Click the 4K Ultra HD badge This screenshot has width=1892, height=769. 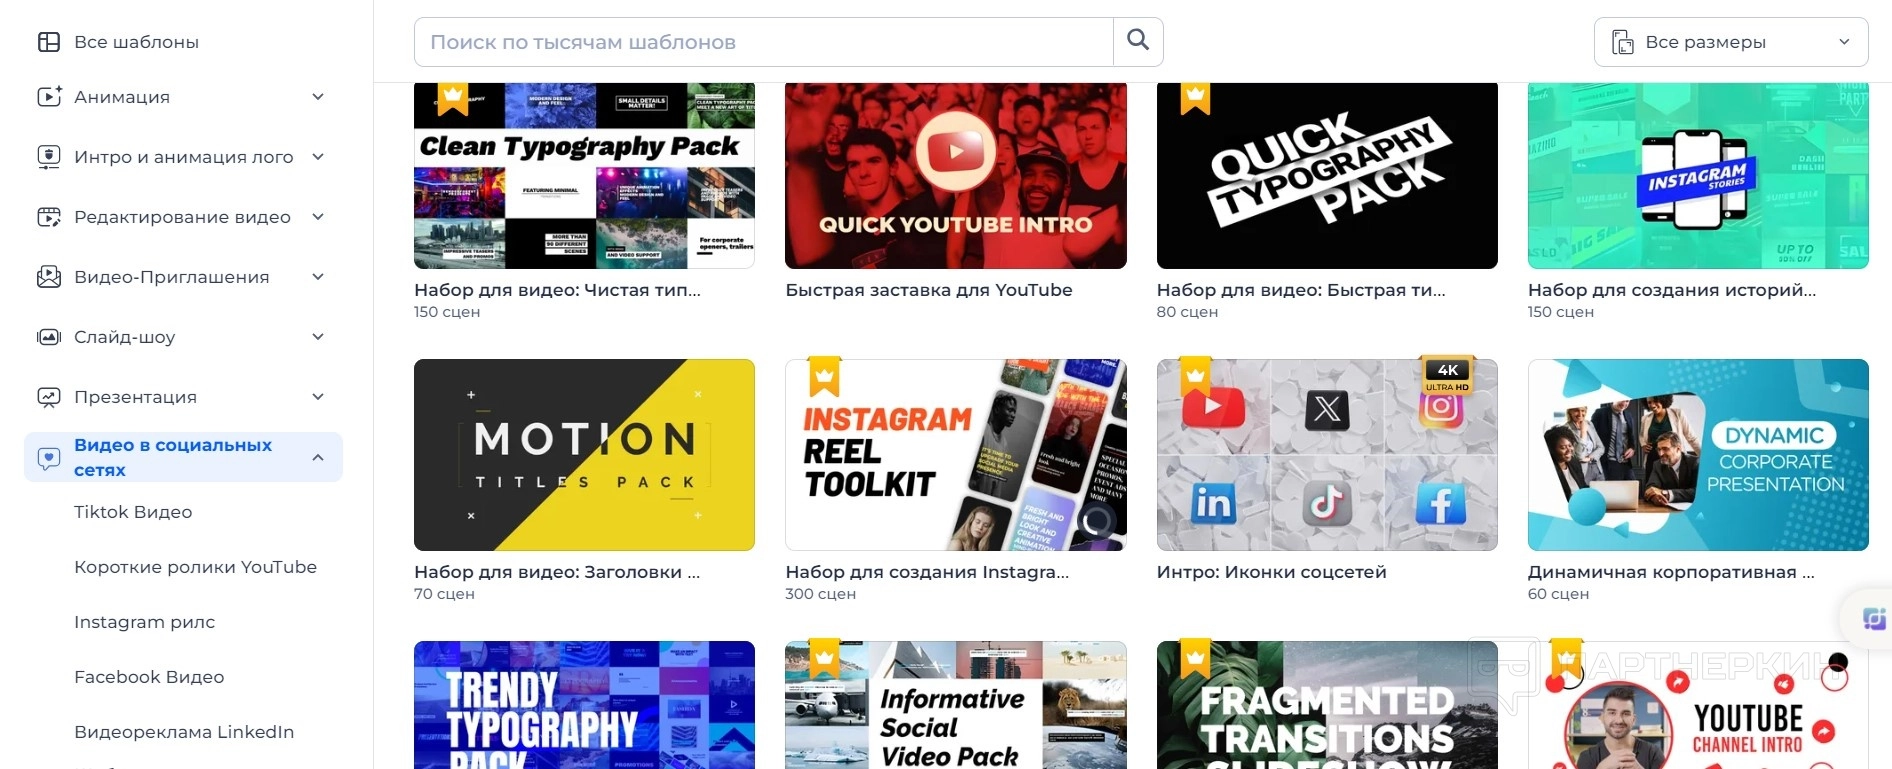1447,376
